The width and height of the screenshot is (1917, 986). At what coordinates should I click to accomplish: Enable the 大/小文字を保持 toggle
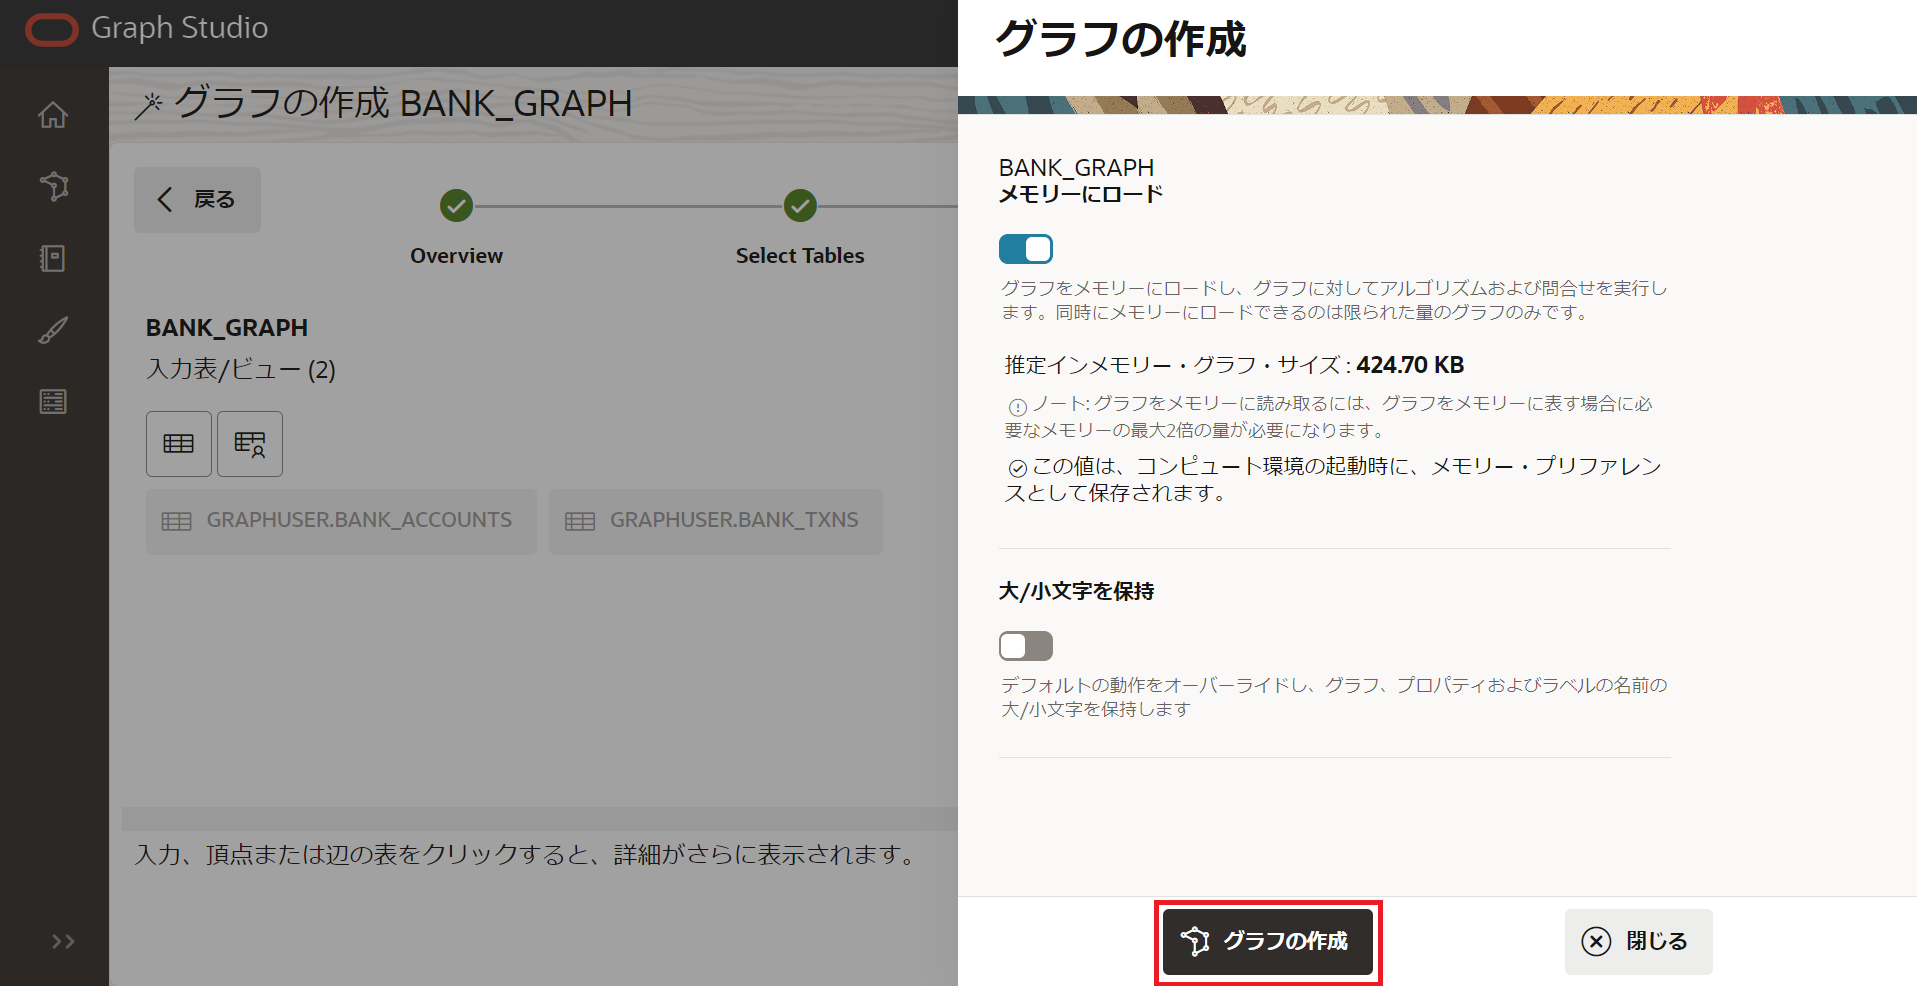(1025, 646)
